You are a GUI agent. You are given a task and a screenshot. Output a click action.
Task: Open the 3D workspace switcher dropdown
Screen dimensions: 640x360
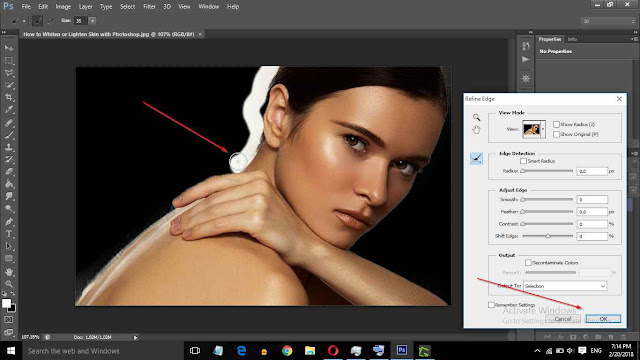[608, 21]
